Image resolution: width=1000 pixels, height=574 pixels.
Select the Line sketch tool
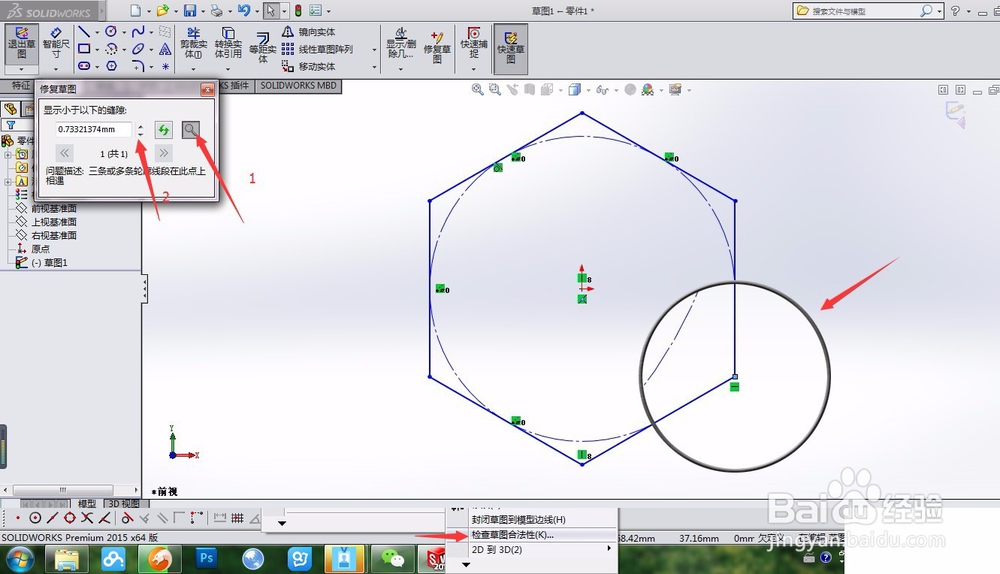(x=84, y=31)
